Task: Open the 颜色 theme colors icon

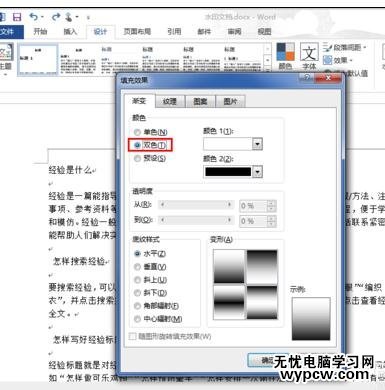Action: pyautogui.click(x=285, y=56)
